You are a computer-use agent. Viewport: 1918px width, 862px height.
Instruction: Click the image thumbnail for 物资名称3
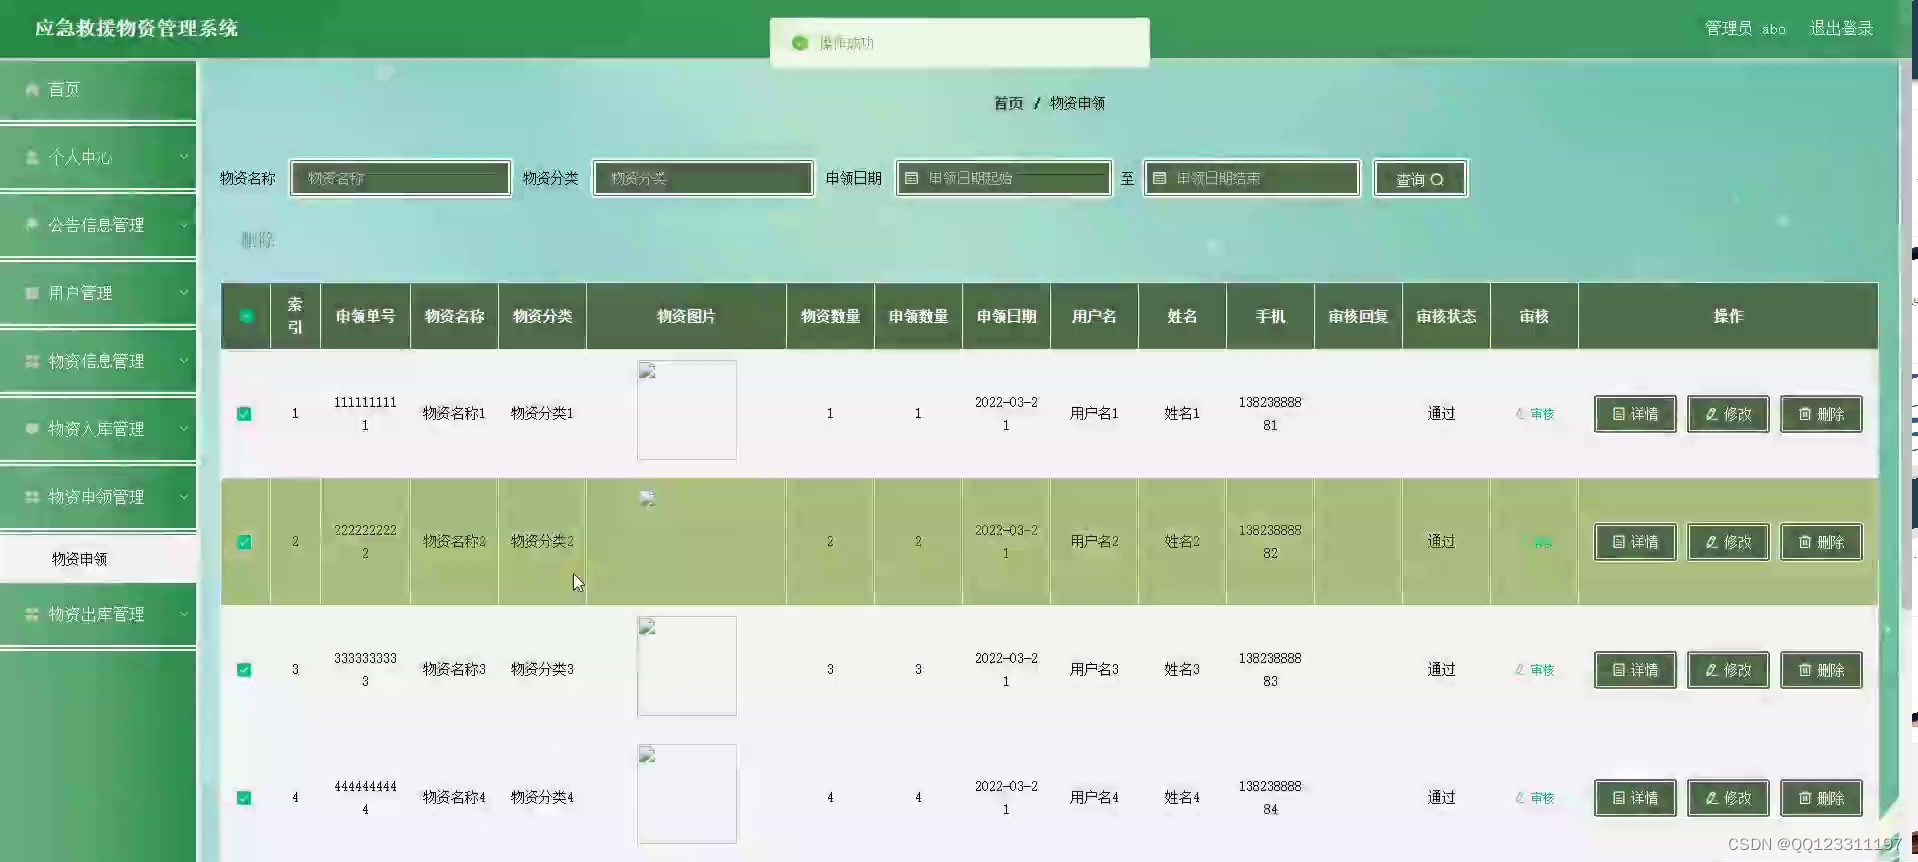tap(687, 666)
